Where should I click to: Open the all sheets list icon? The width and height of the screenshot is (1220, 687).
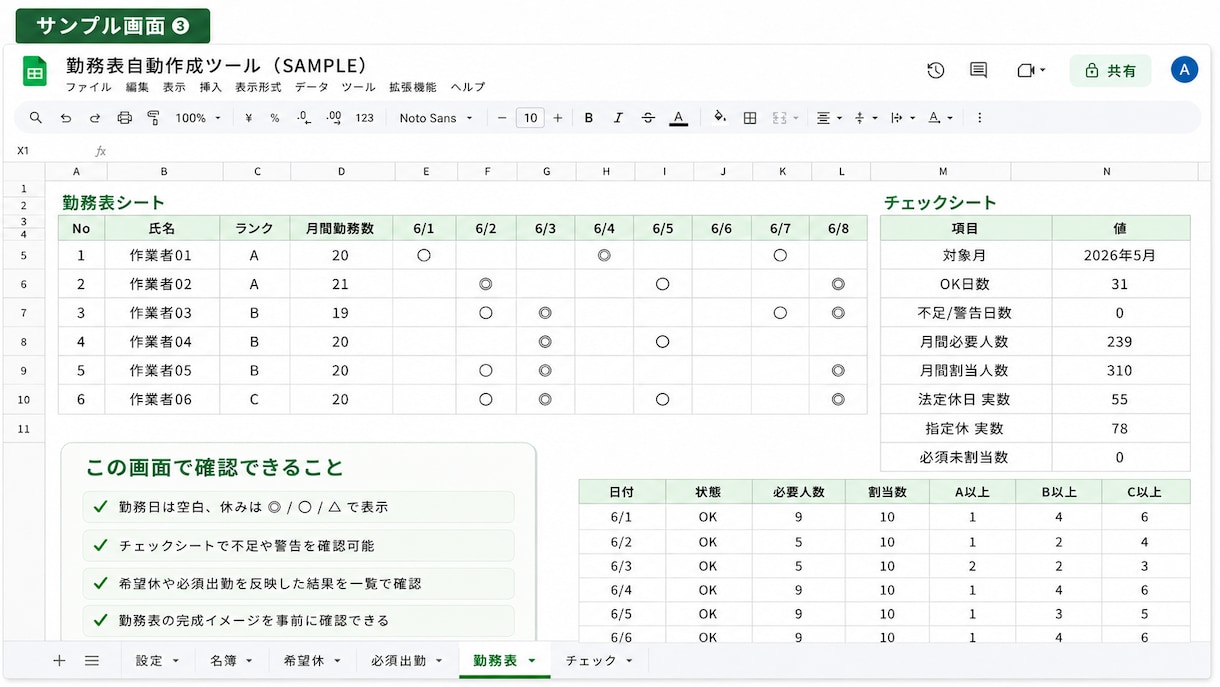pos(92,661)
